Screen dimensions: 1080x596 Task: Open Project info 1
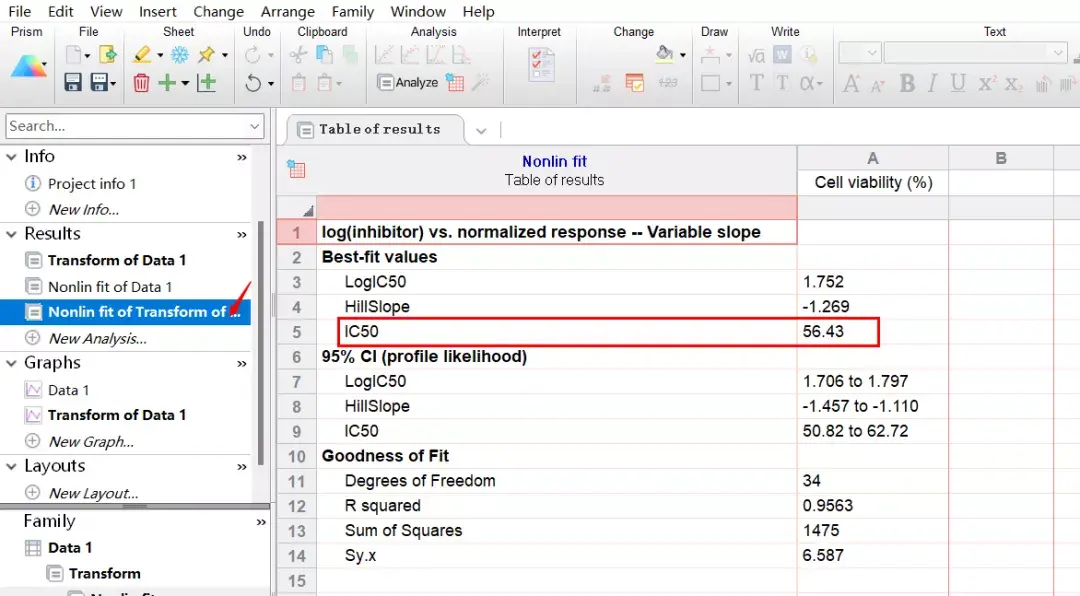click(92, 184)
